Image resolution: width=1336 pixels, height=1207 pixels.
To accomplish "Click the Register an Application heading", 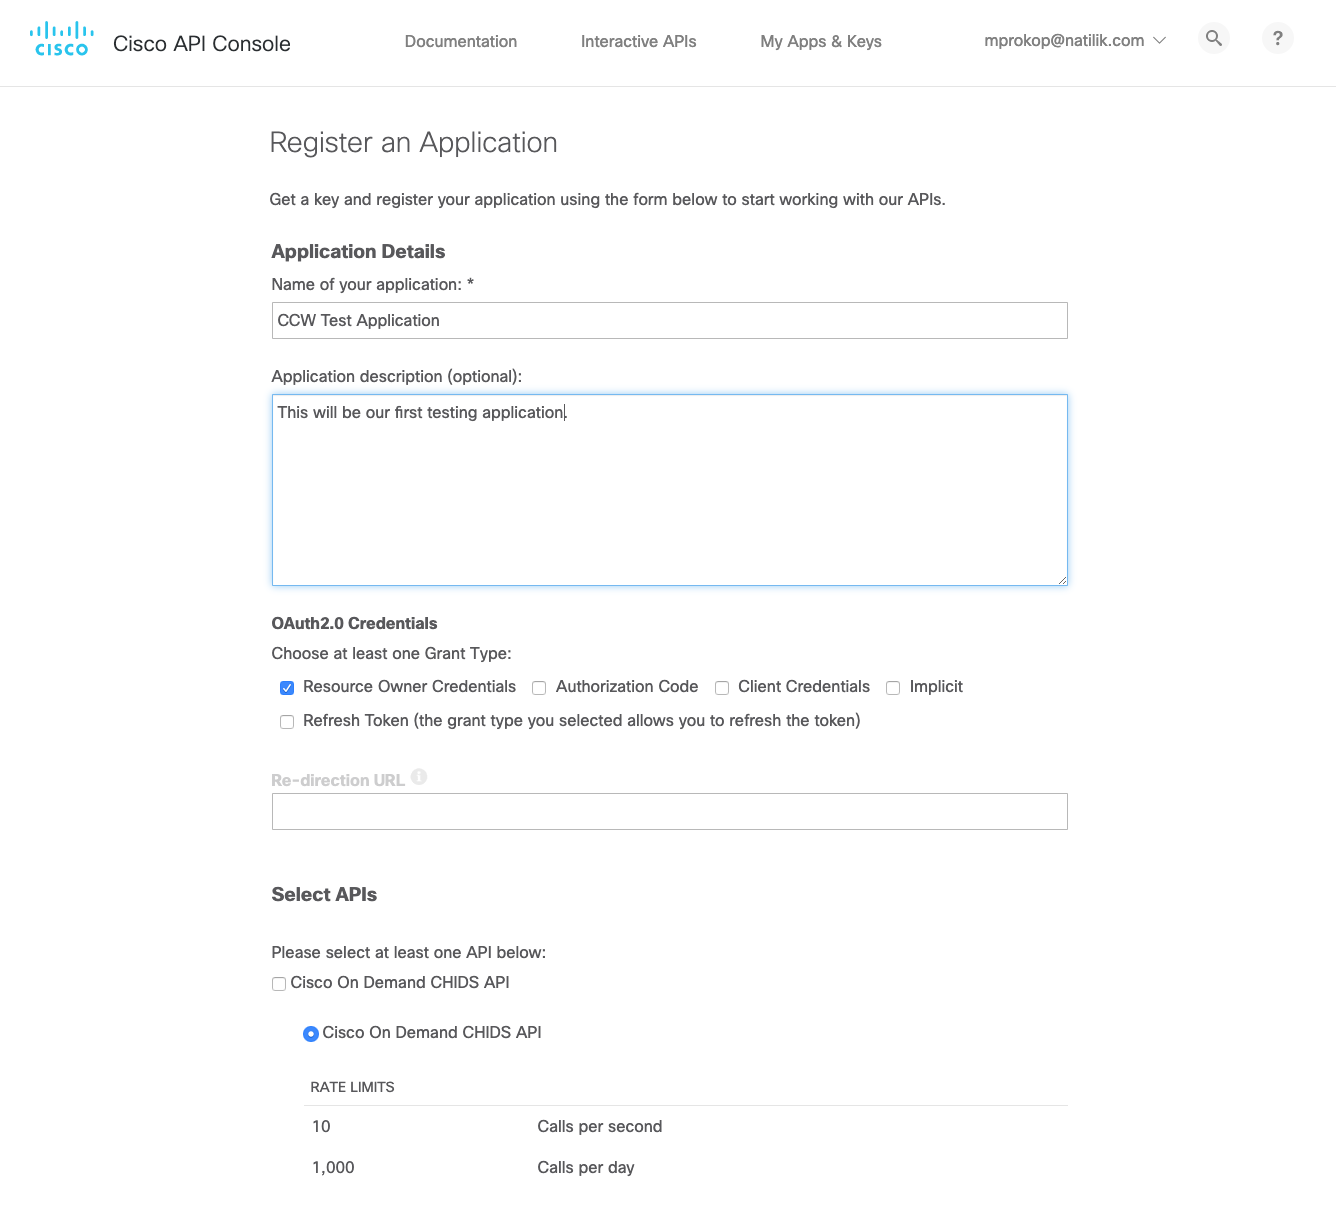I will coord(412,143).
